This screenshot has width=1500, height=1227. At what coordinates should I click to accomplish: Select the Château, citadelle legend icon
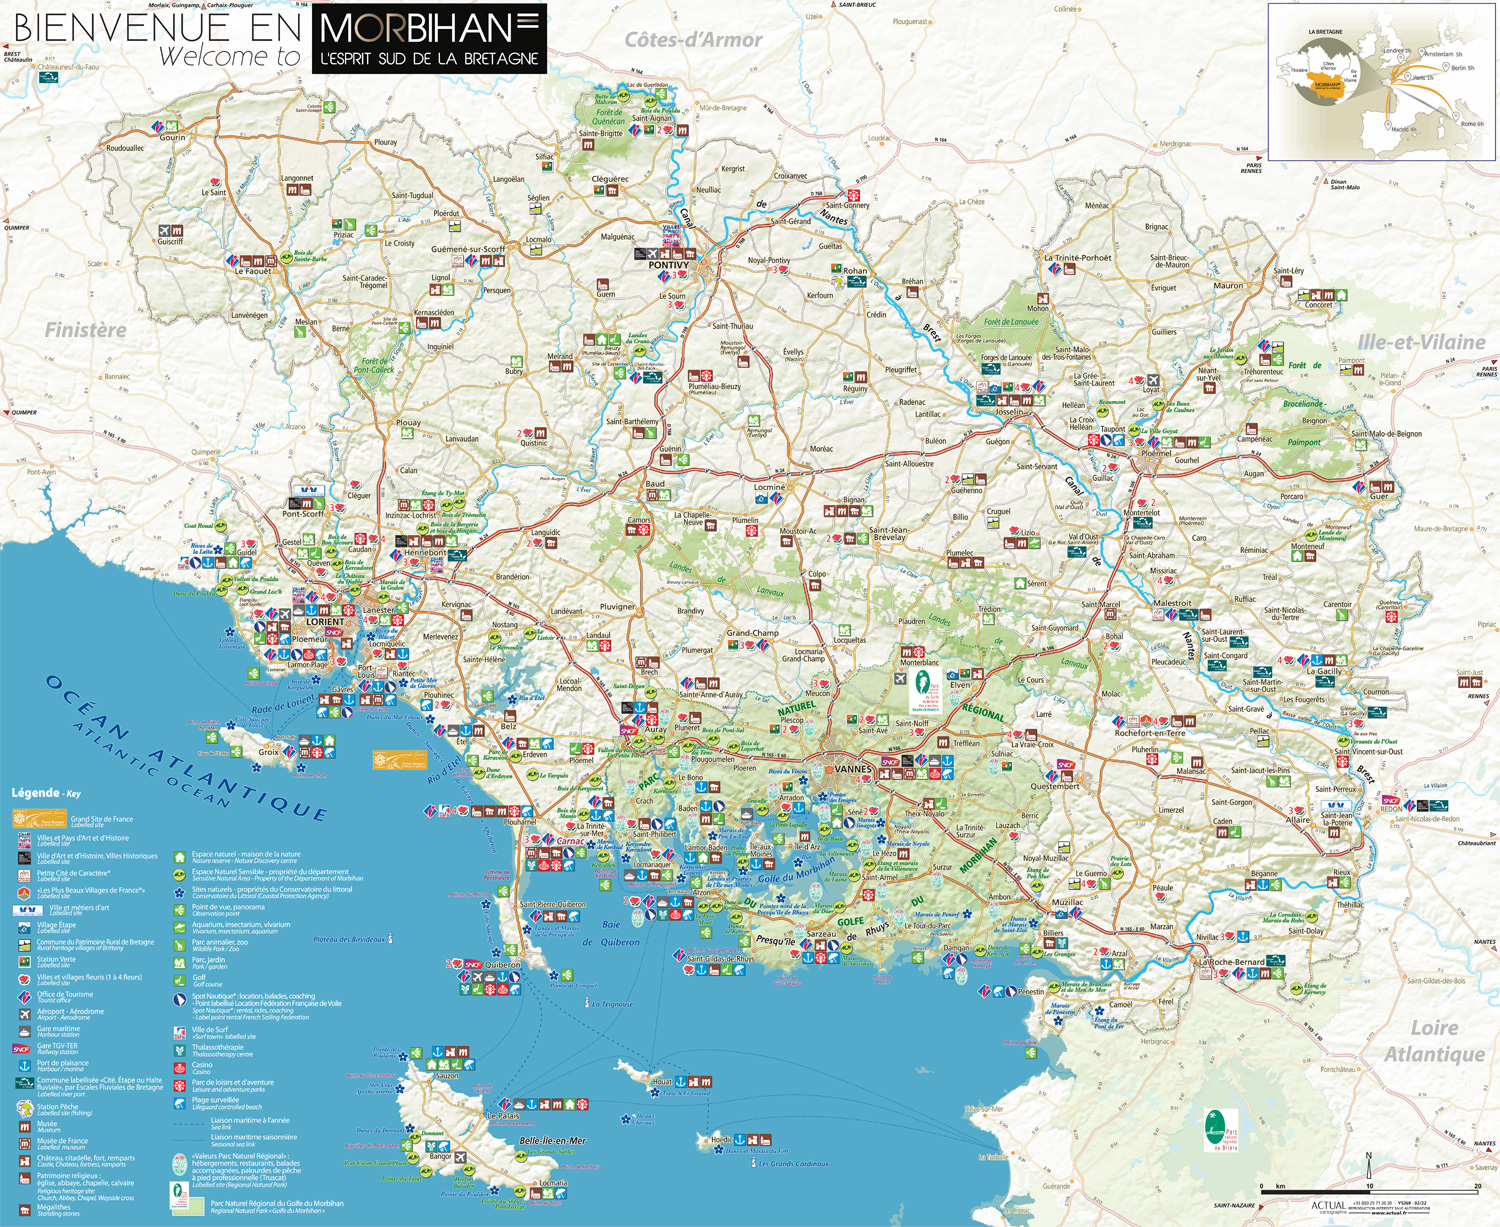25,1159
